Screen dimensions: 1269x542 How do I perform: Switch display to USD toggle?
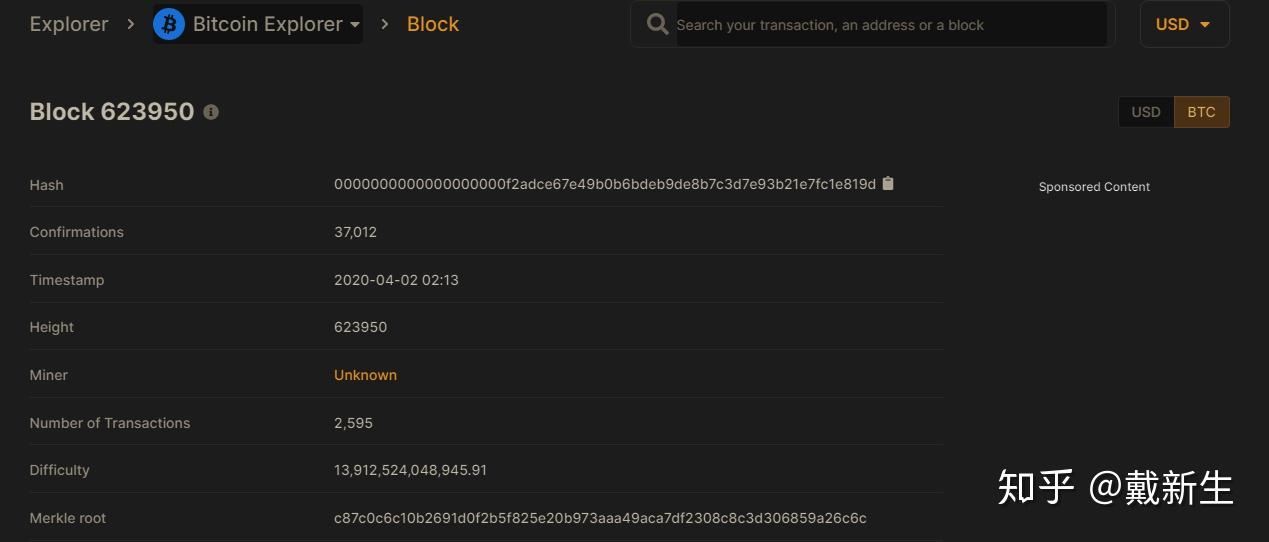1146,112
